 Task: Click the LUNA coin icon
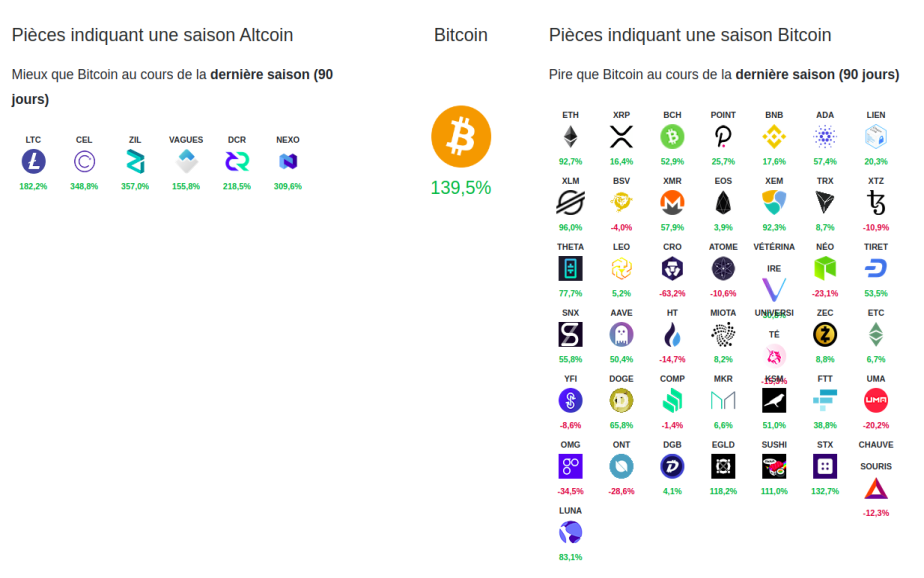click(x=570, y=533)
